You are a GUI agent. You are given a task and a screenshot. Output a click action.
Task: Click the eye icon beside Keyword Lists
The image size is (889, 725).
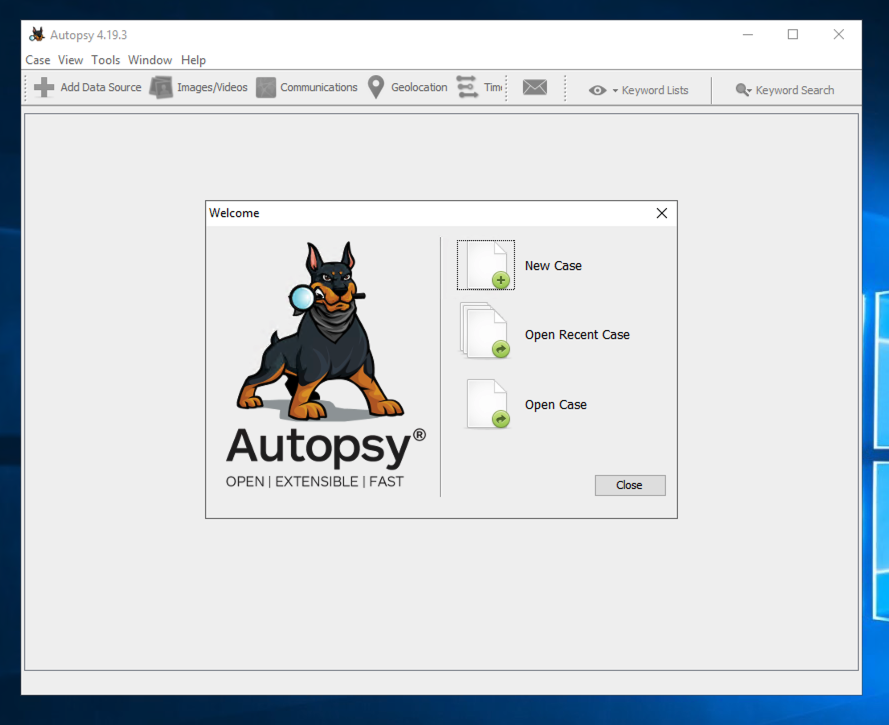click(597, 90)
